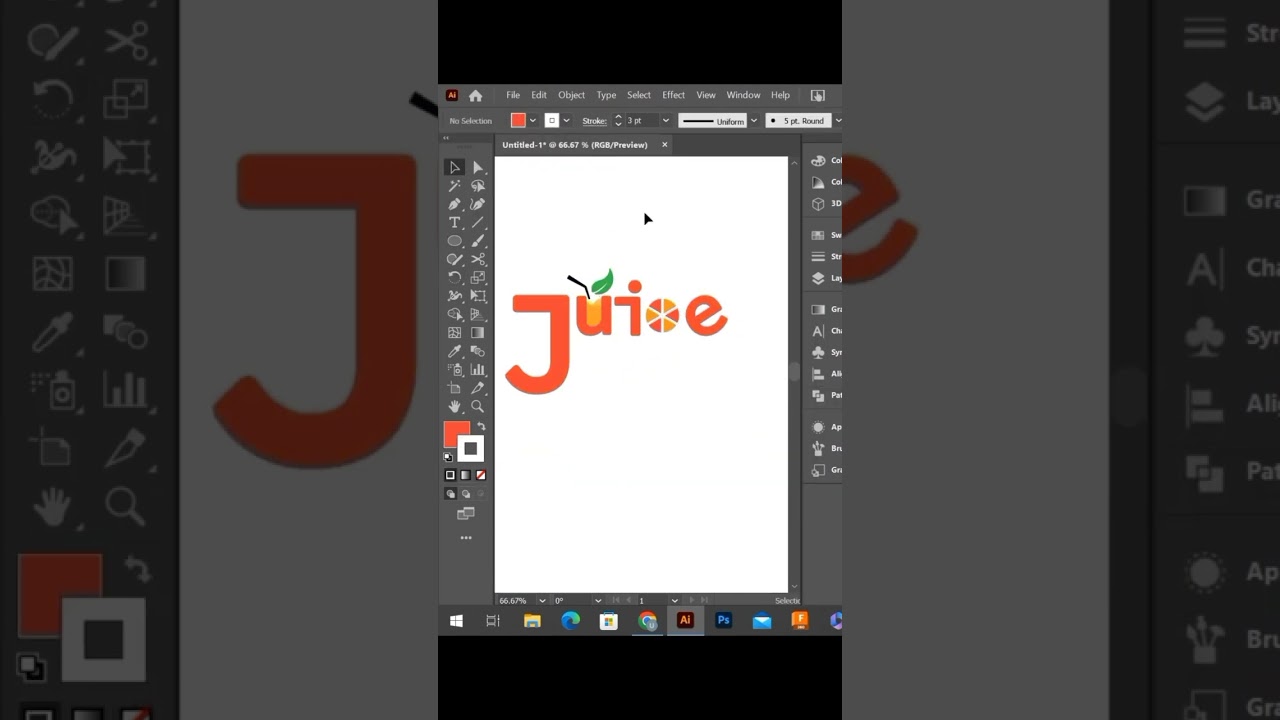Select the Slice tool
This screenshot has width=1280, height=720.
(x=477, y=388)
